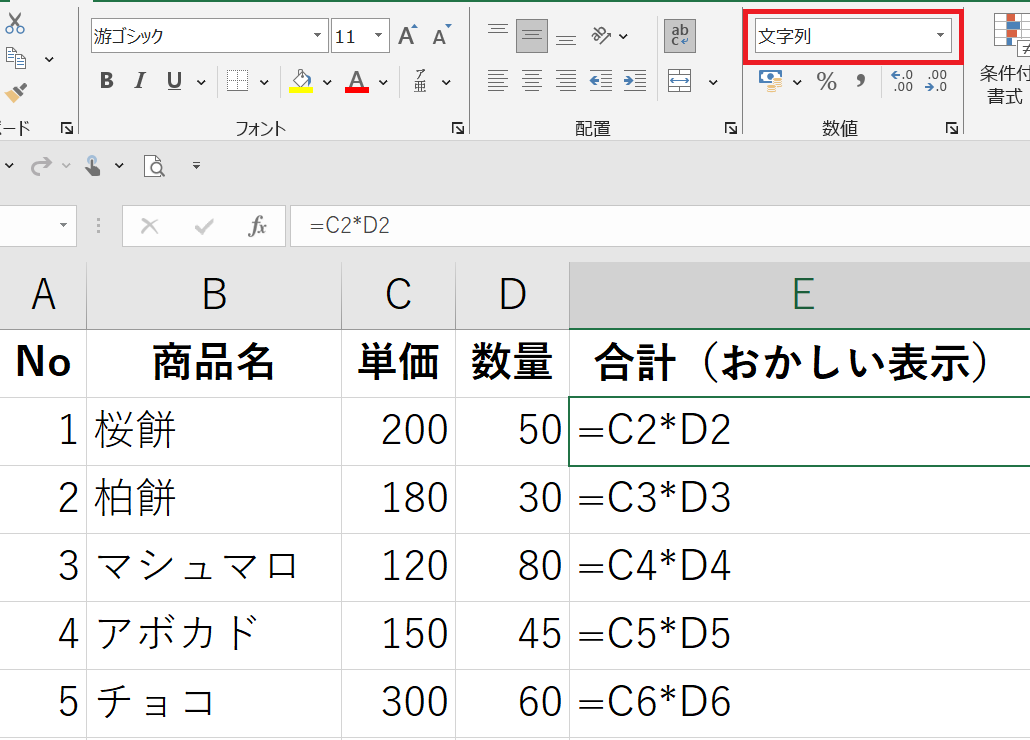Open the フォント group dialog launcher

coord(457,128)
